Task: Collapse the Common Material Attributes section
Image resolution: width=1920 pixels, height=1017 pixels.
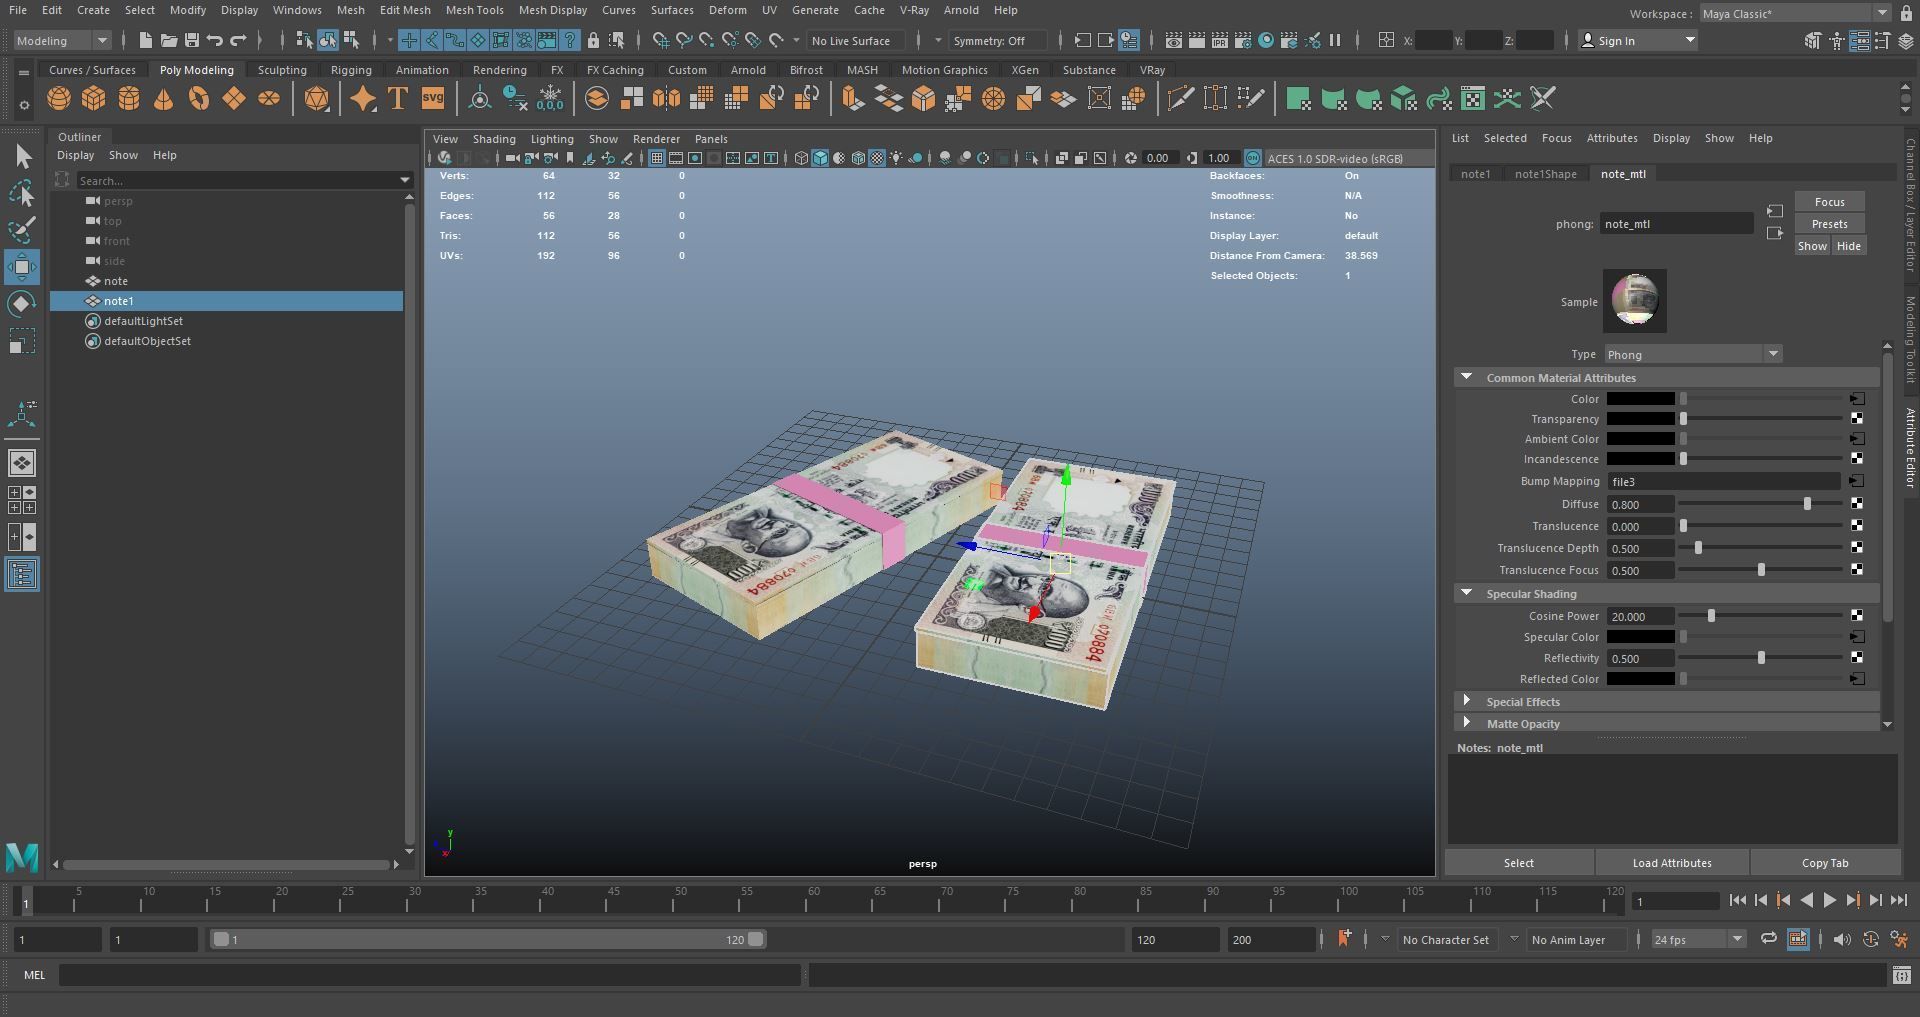Action: pos(1467,377)
